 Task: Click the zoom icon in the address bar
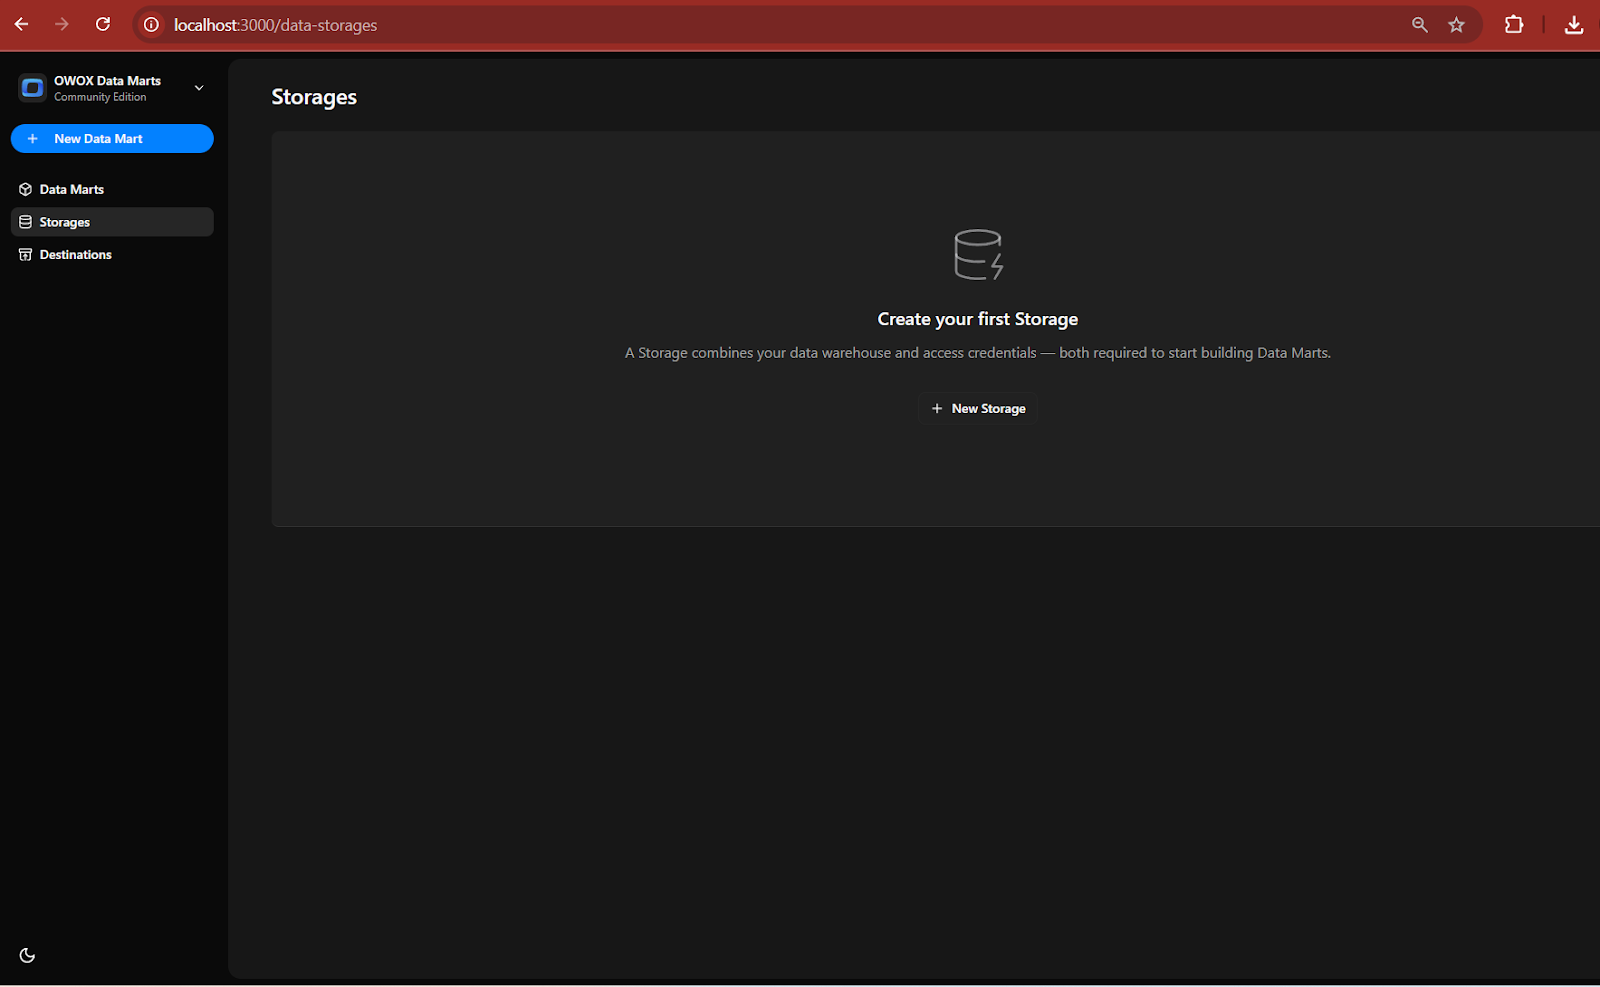click(1419, 24)
